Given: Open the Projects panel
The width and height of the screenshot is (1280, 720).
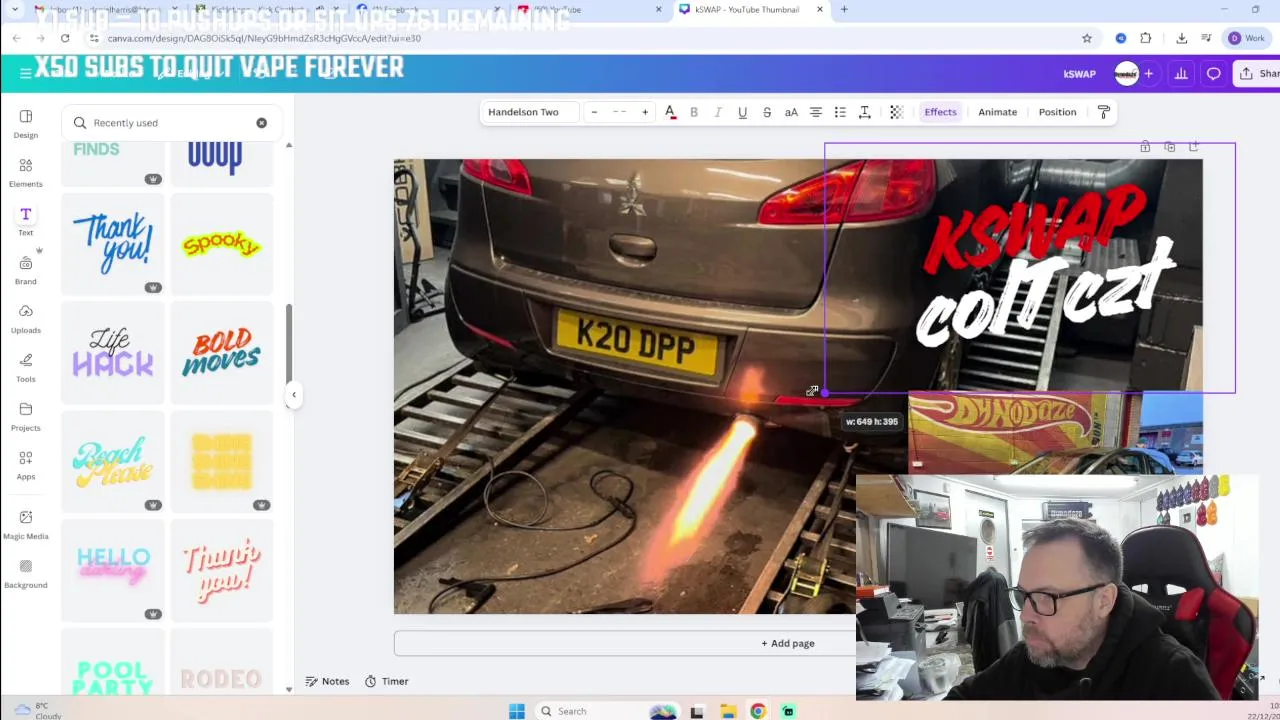Looking at the screenshot, I should (26, 417).
